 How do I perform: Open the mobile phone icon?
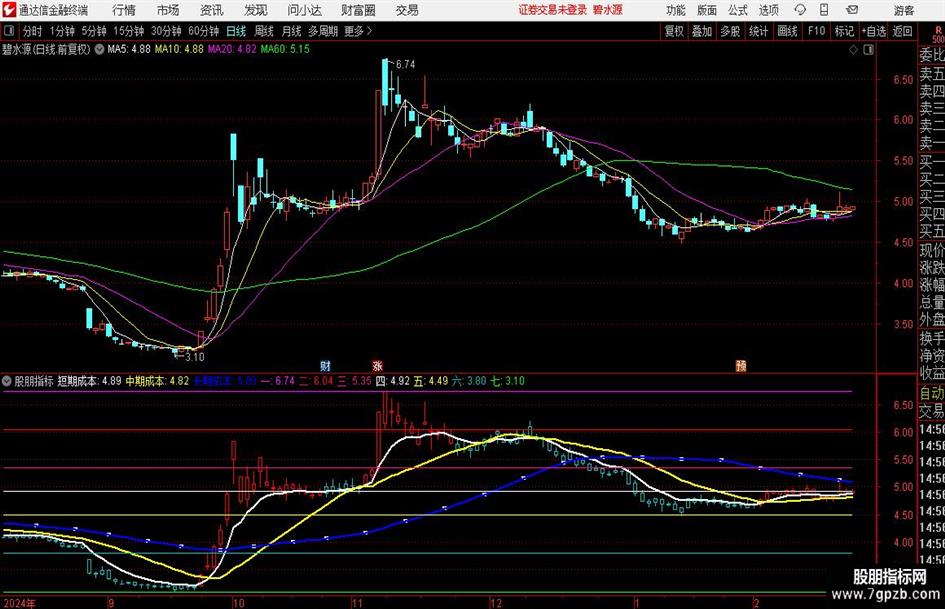(x=824, y=10)
